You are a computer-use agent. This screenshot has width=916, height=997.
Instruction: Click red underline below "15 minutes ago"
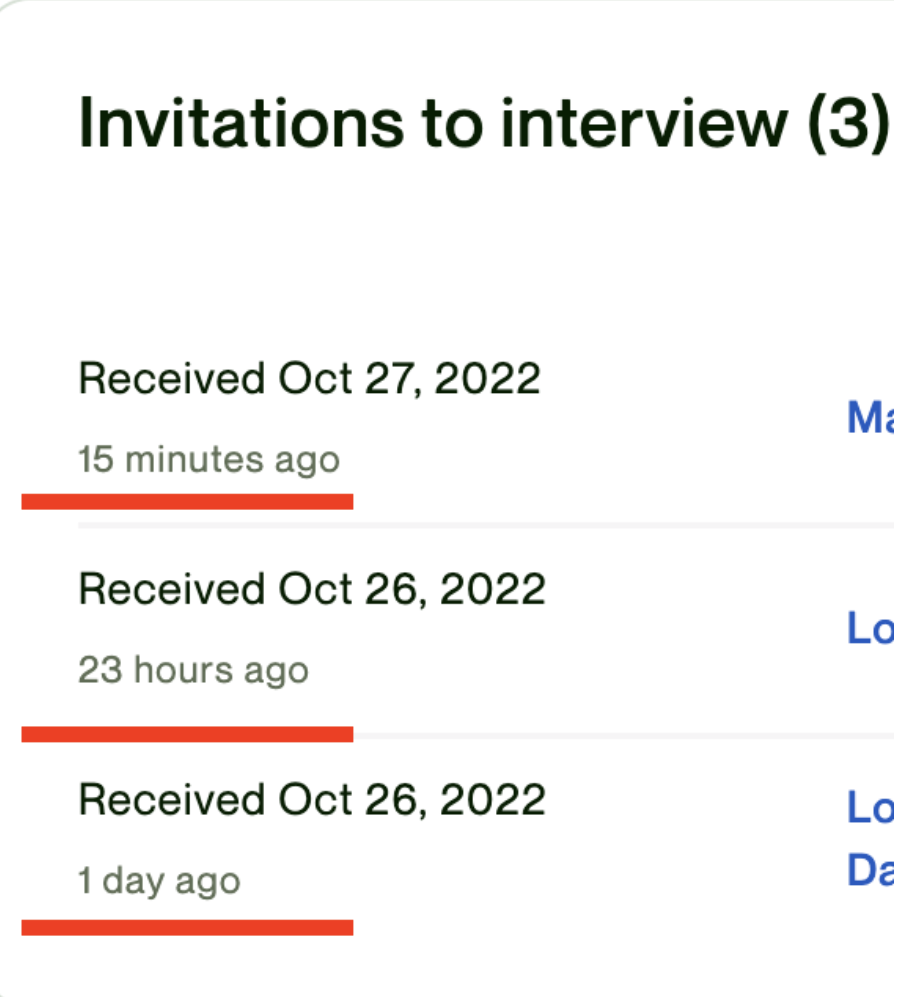click(x=187, y=501)
